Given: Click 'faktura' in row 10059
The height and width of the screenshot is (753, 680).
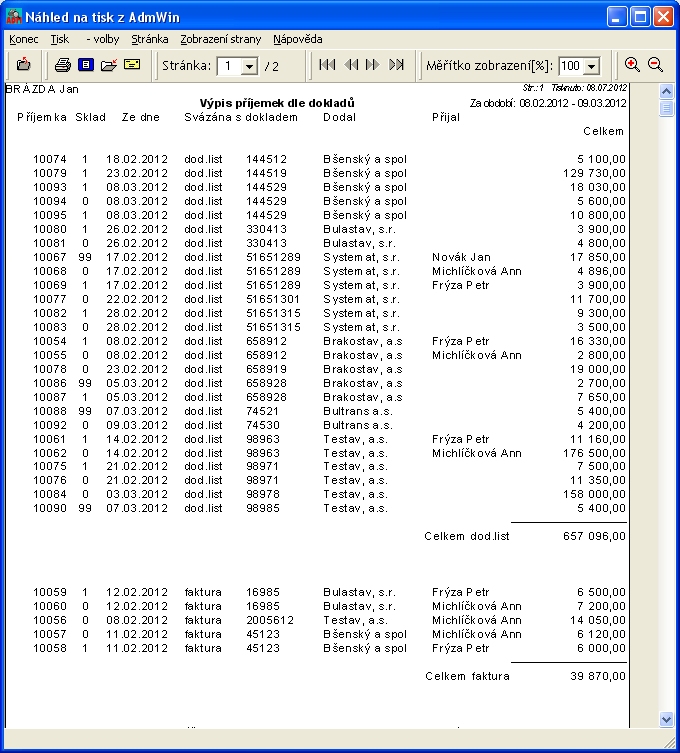Looking at the screenshot, I should tap(203, 592).
